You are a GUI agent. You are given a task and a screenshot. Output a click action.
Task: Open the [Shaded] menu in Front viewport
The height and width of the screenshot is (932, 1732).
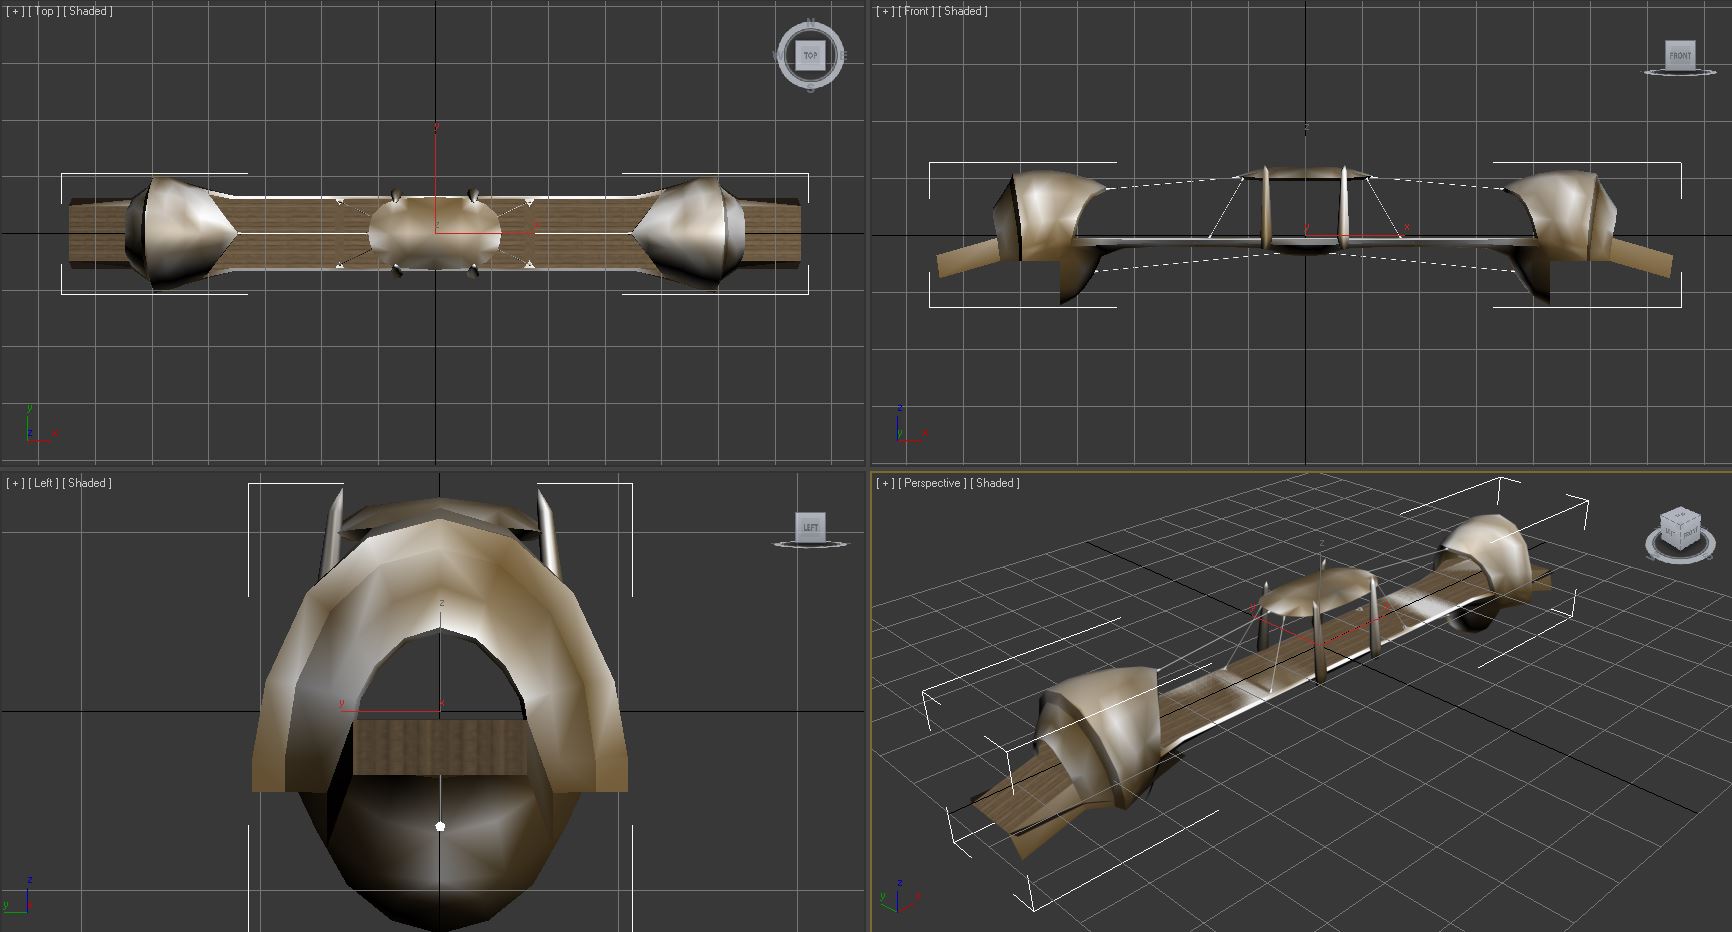pyautogui.click(x=964, y=11)
